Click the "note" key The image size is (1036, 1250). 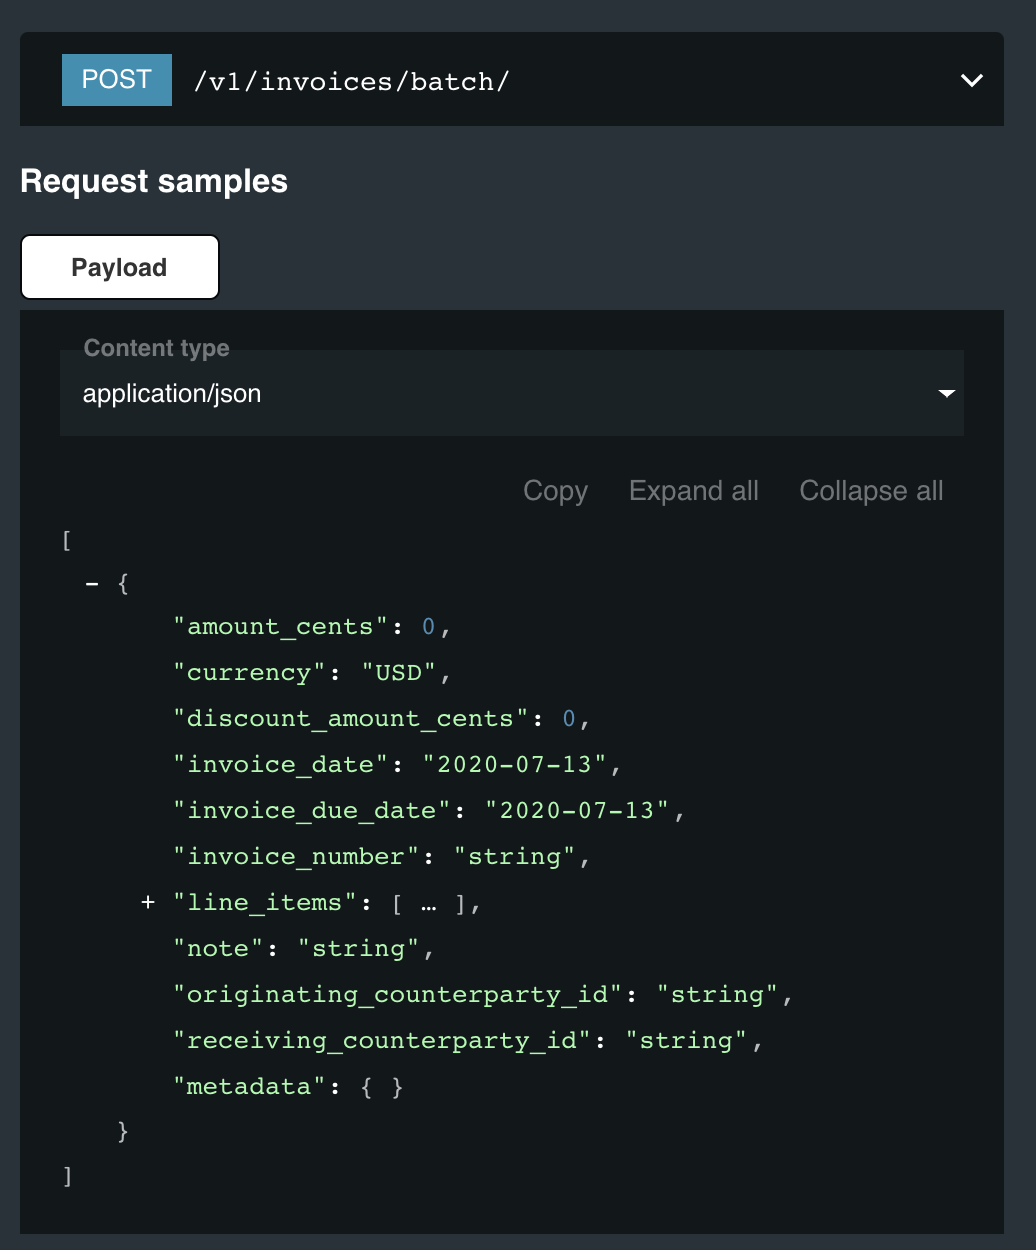(218, 949)
